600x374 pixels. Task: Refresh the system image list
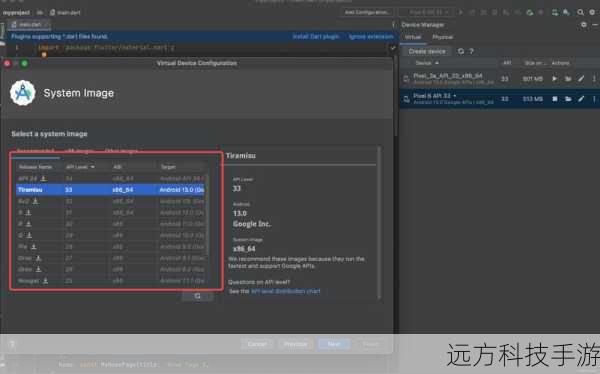click(x=197, y=296)
